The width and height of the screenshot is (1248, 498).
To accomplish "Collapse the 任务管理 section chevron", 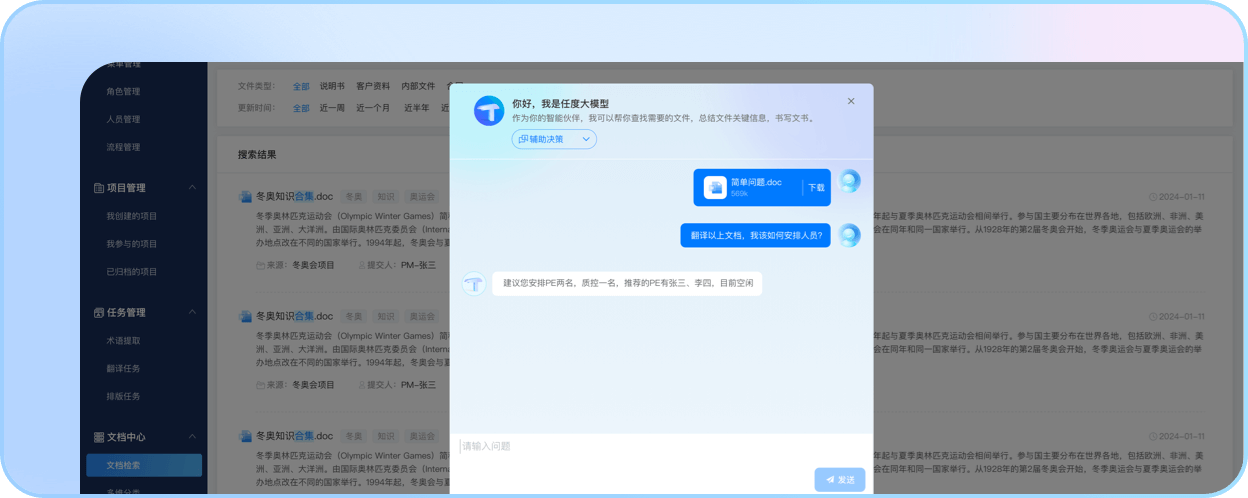I will coord(192,313).
